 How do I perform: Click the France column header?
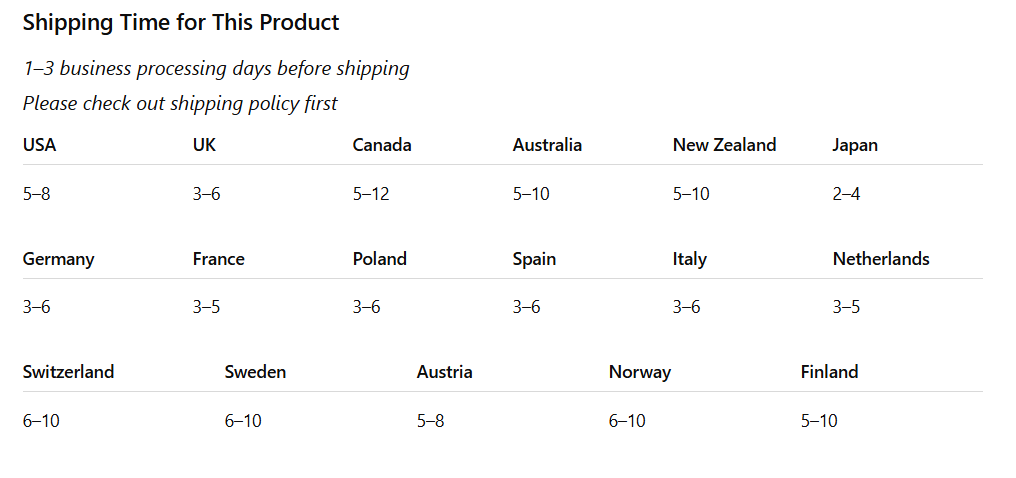point(219,259)
